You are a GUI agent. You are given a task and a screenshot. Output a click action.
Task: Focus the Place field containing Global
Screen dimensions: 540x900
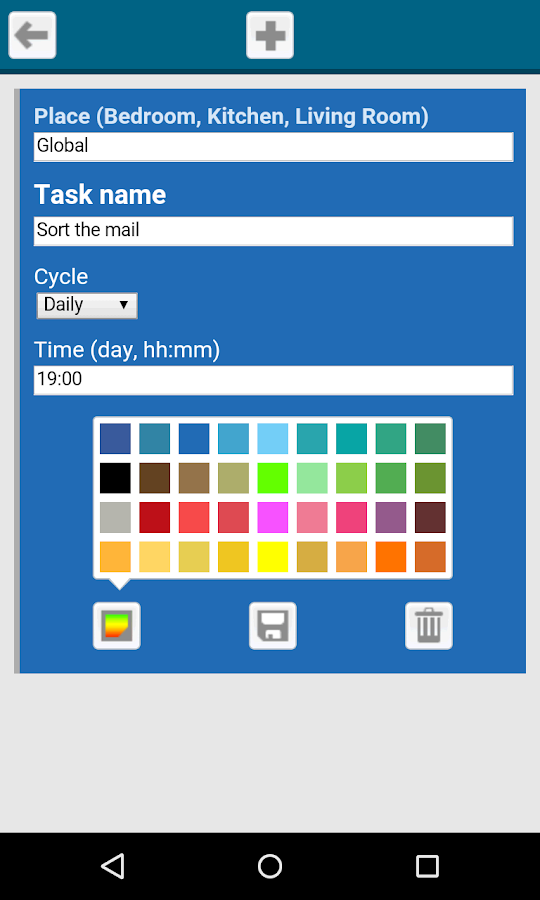point(273,147)
